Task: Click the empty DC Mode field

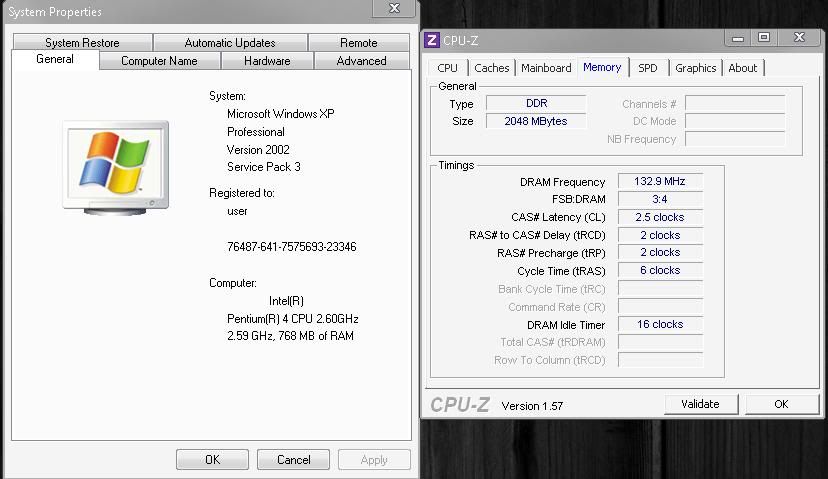Action: tap(735, 121)
